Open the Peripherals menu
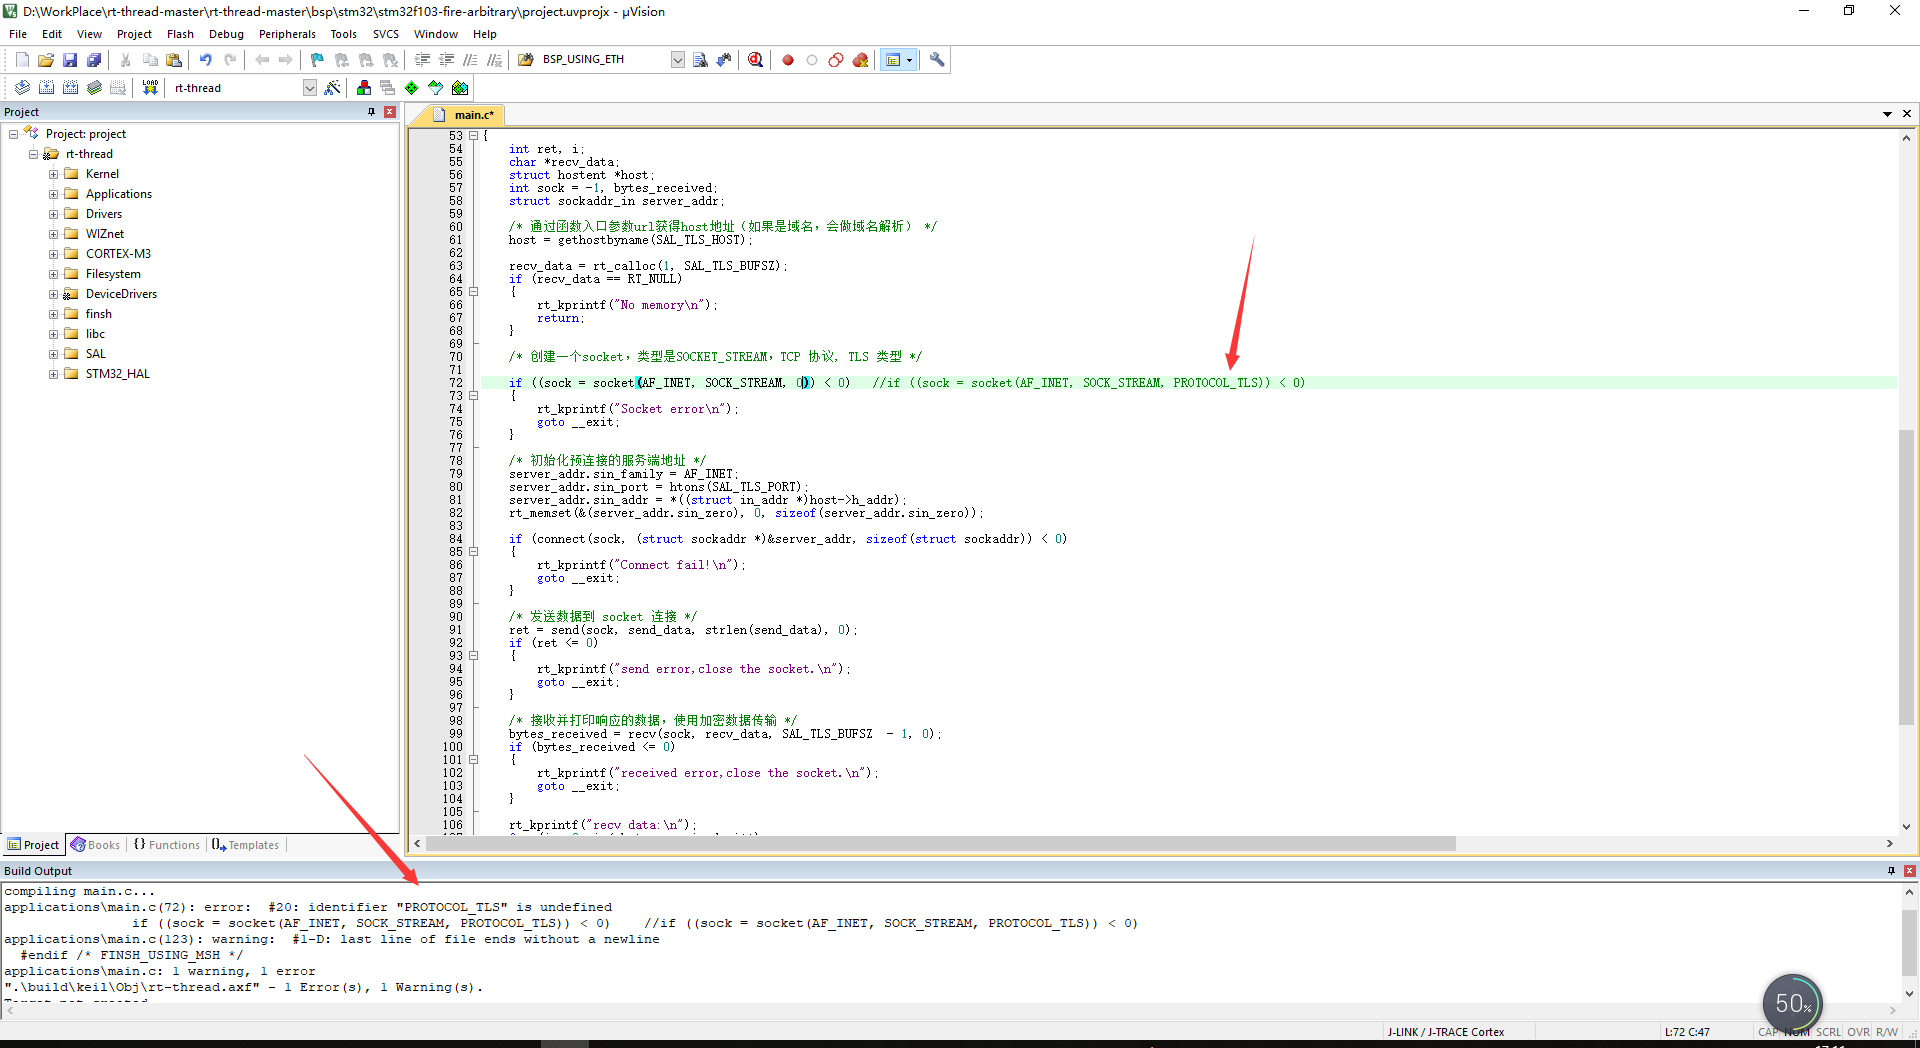Viewport: 1920px width, 1048px height. [x=287, y=33]
